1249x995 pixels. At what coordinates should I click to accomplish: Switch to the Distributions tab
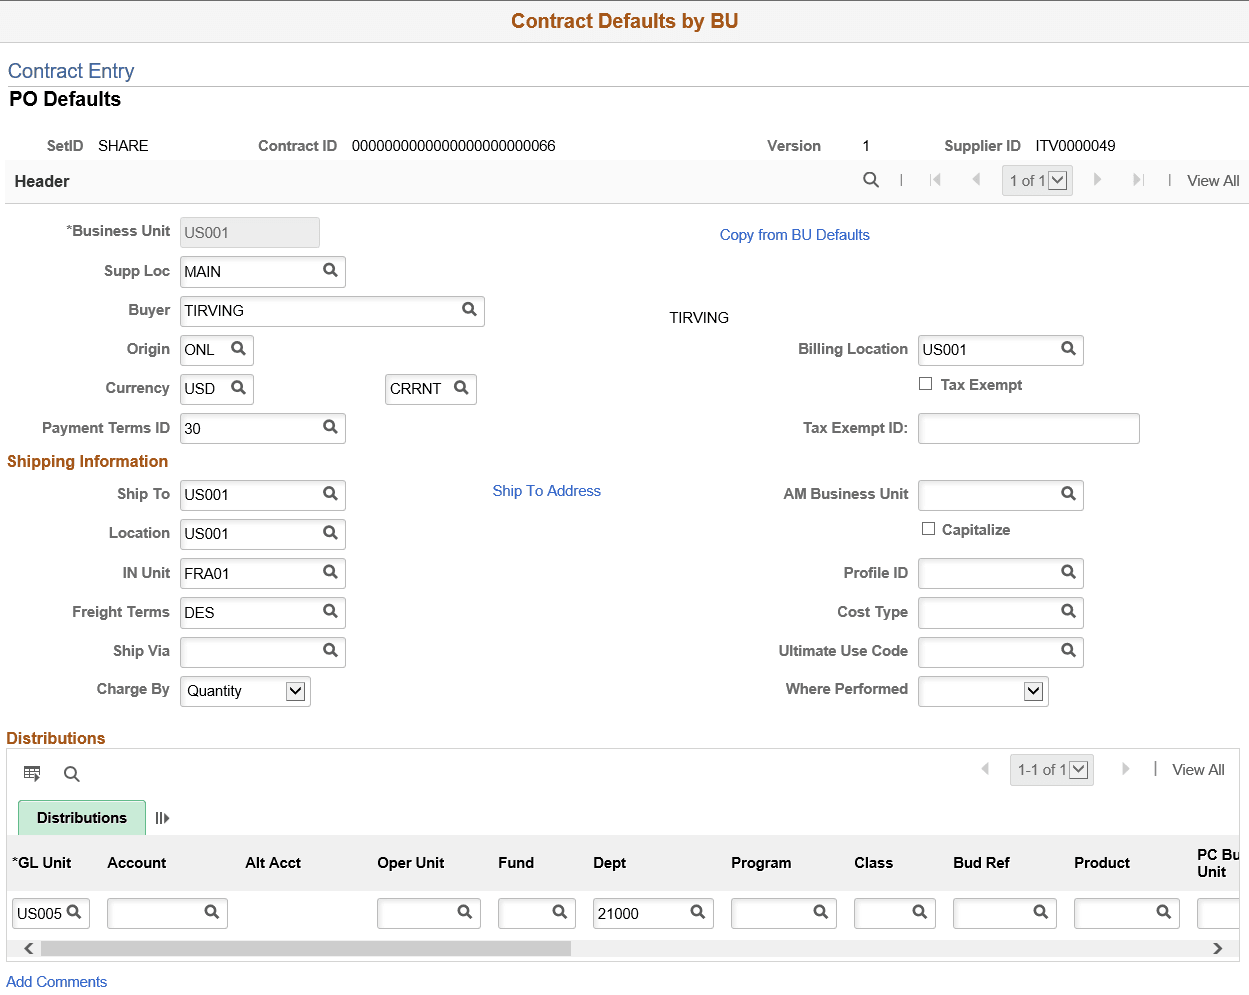(81, 817)
